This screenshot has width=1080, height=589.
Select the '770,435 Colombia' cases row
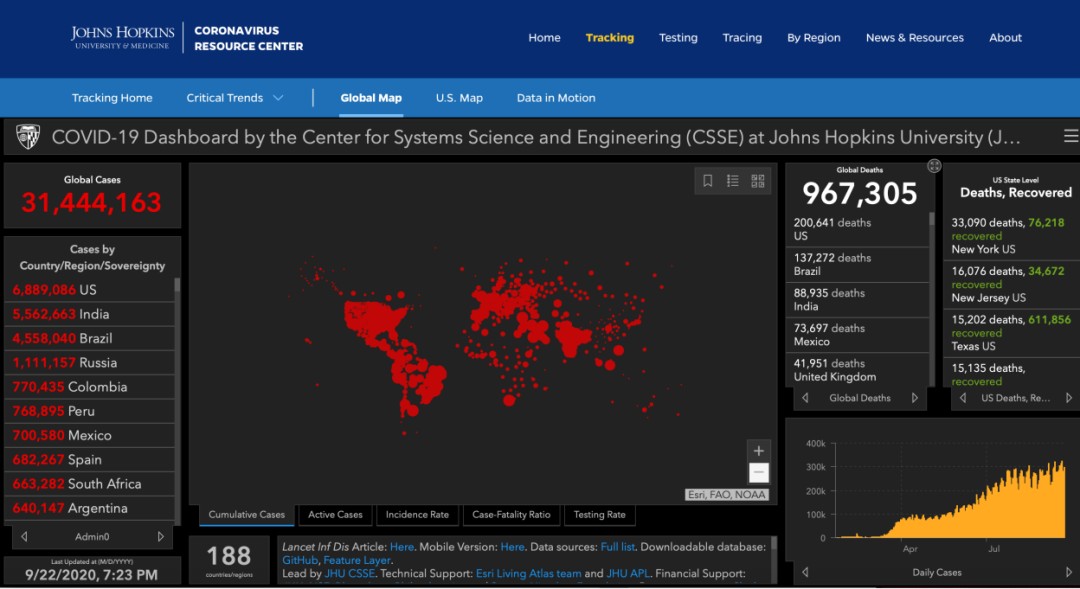tap(90, 387)
